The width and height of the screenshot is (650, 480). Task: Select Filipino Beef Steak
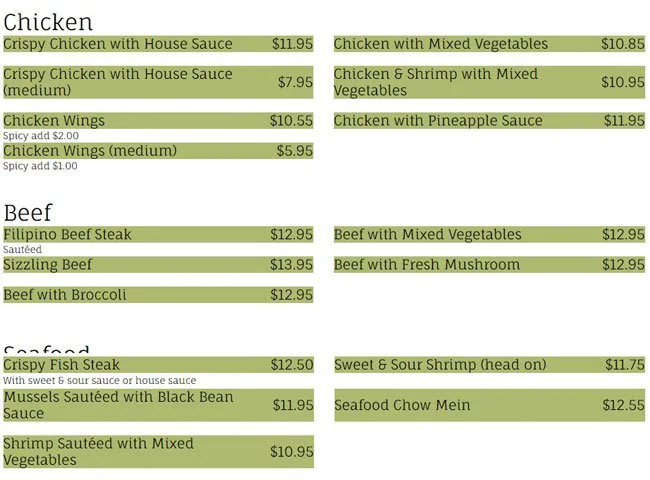158,235
